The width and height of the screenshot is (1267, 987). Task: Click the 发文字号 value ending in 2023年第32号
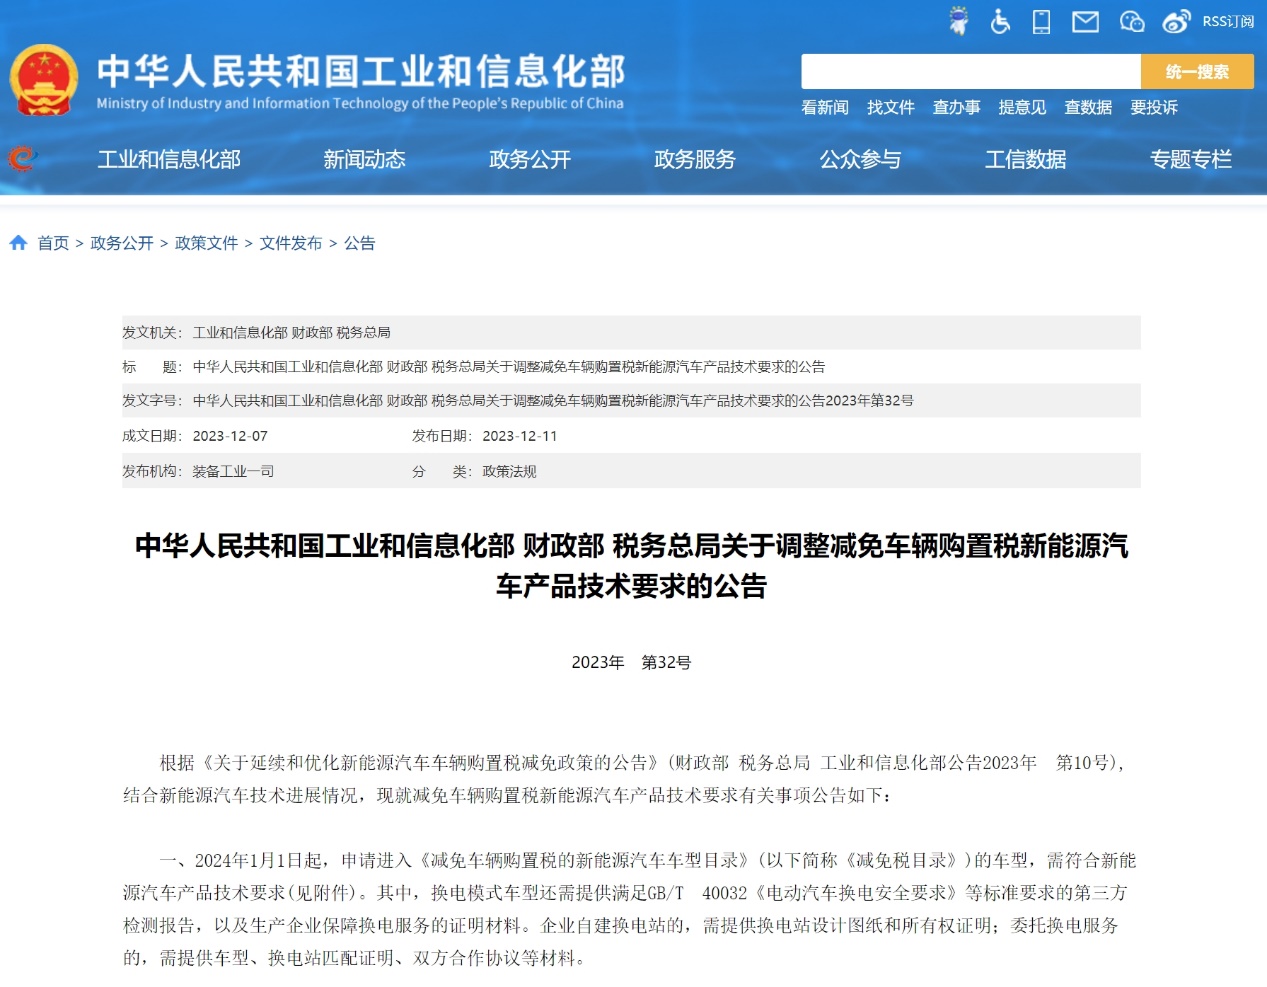553,400
